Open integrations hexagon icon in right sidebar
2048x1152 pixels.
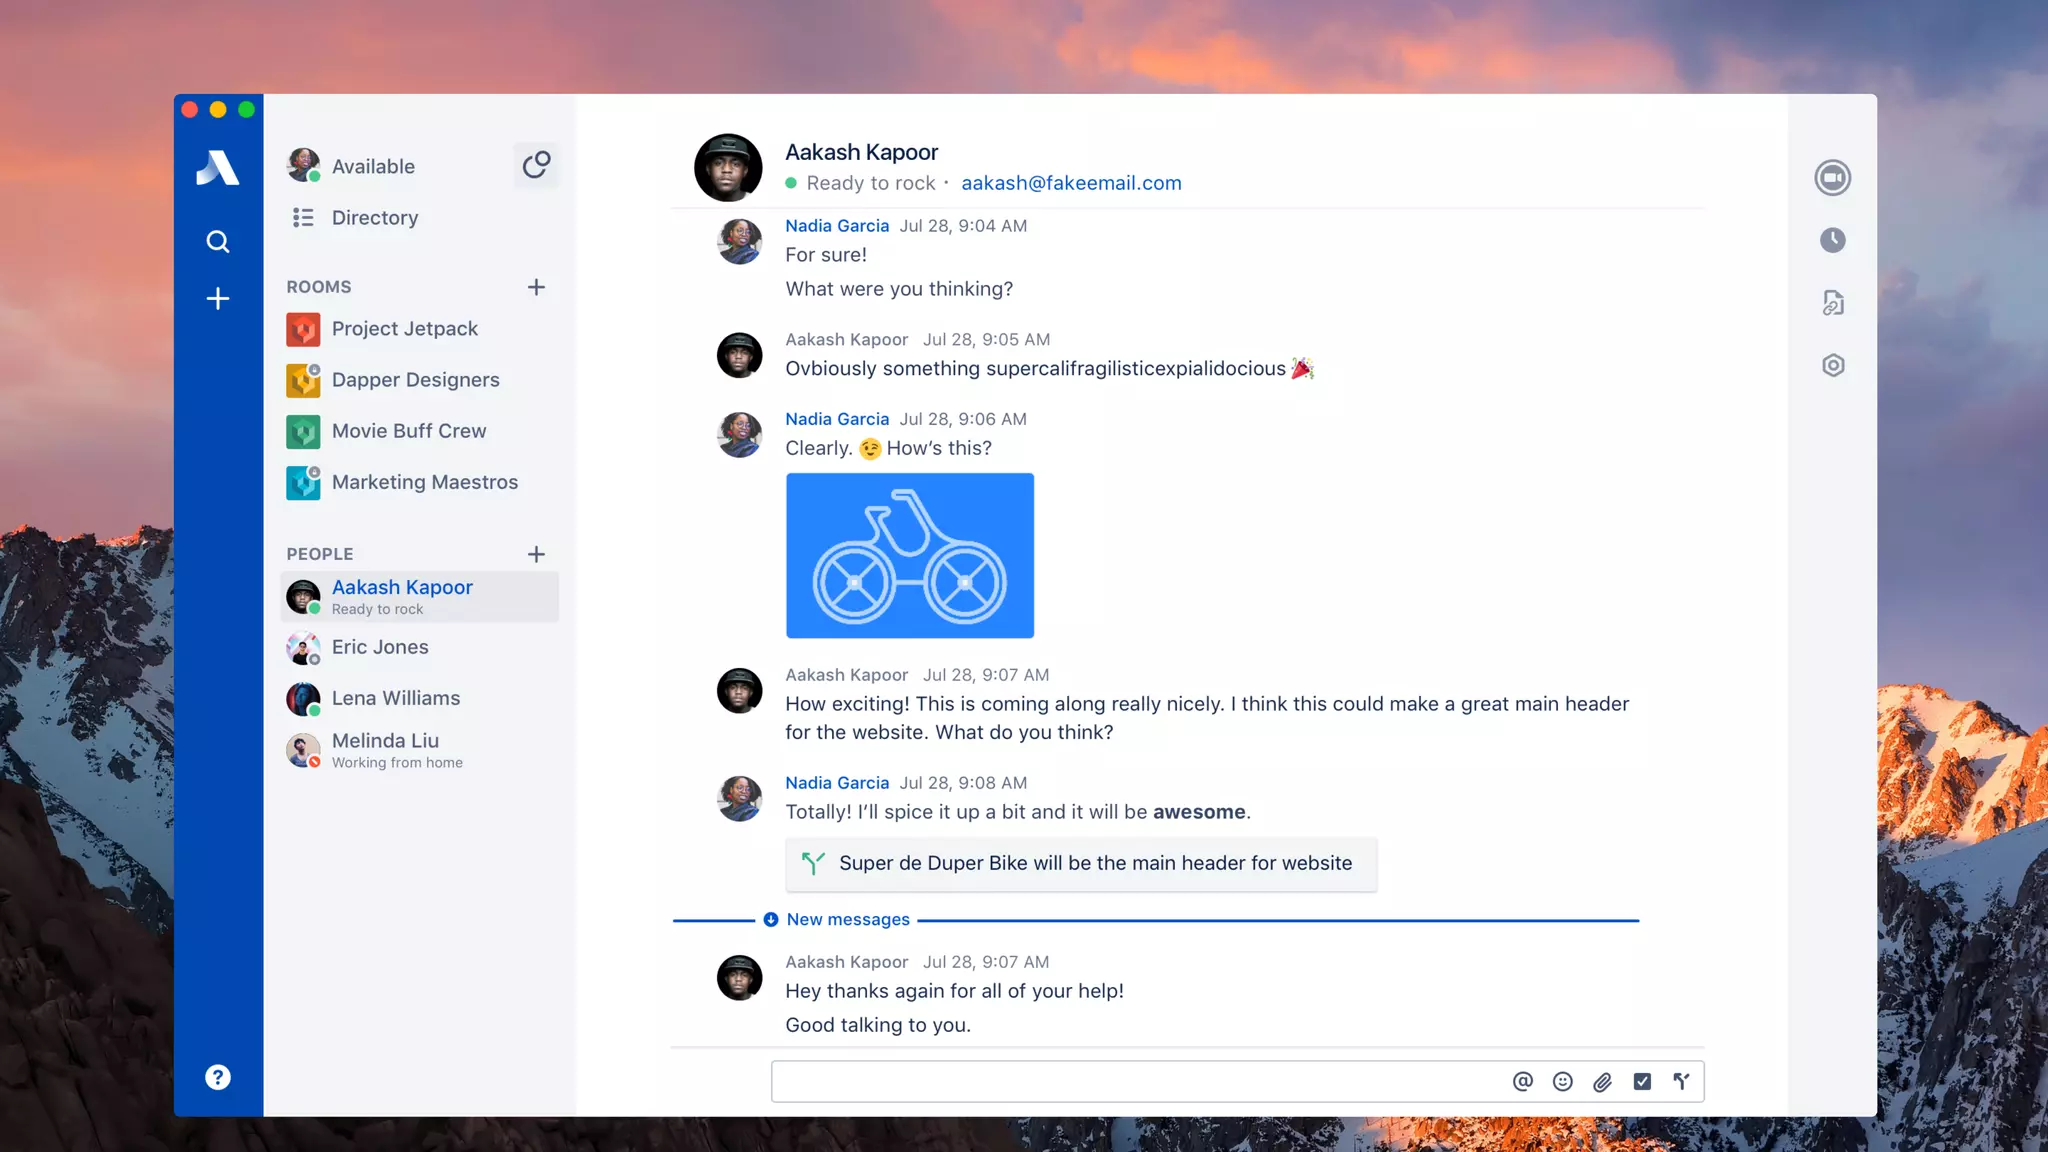1832,365
